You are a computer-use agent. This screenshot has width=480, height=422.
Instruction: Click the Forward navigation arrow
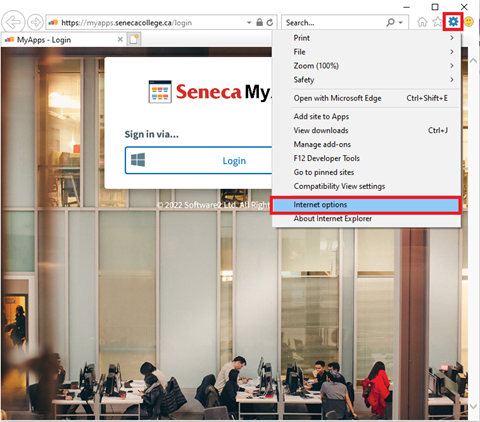click(x=35, y=23)
